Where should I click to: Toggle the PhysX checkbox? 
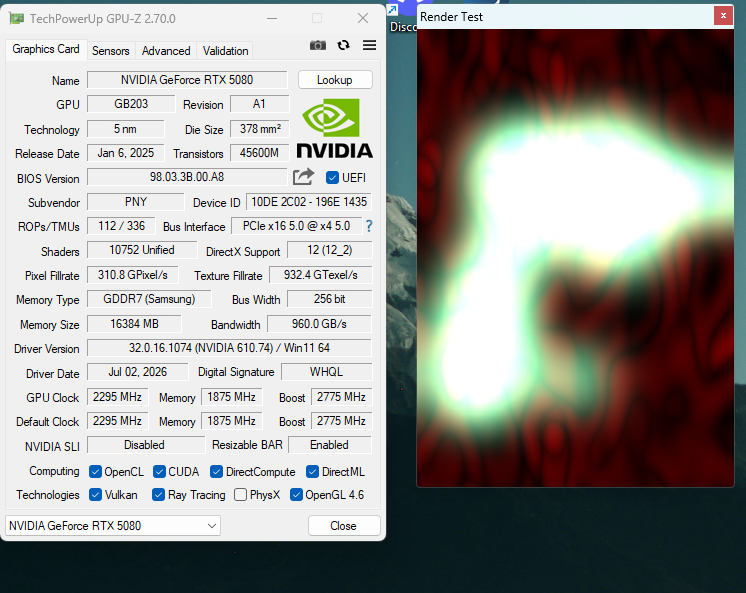240,495
